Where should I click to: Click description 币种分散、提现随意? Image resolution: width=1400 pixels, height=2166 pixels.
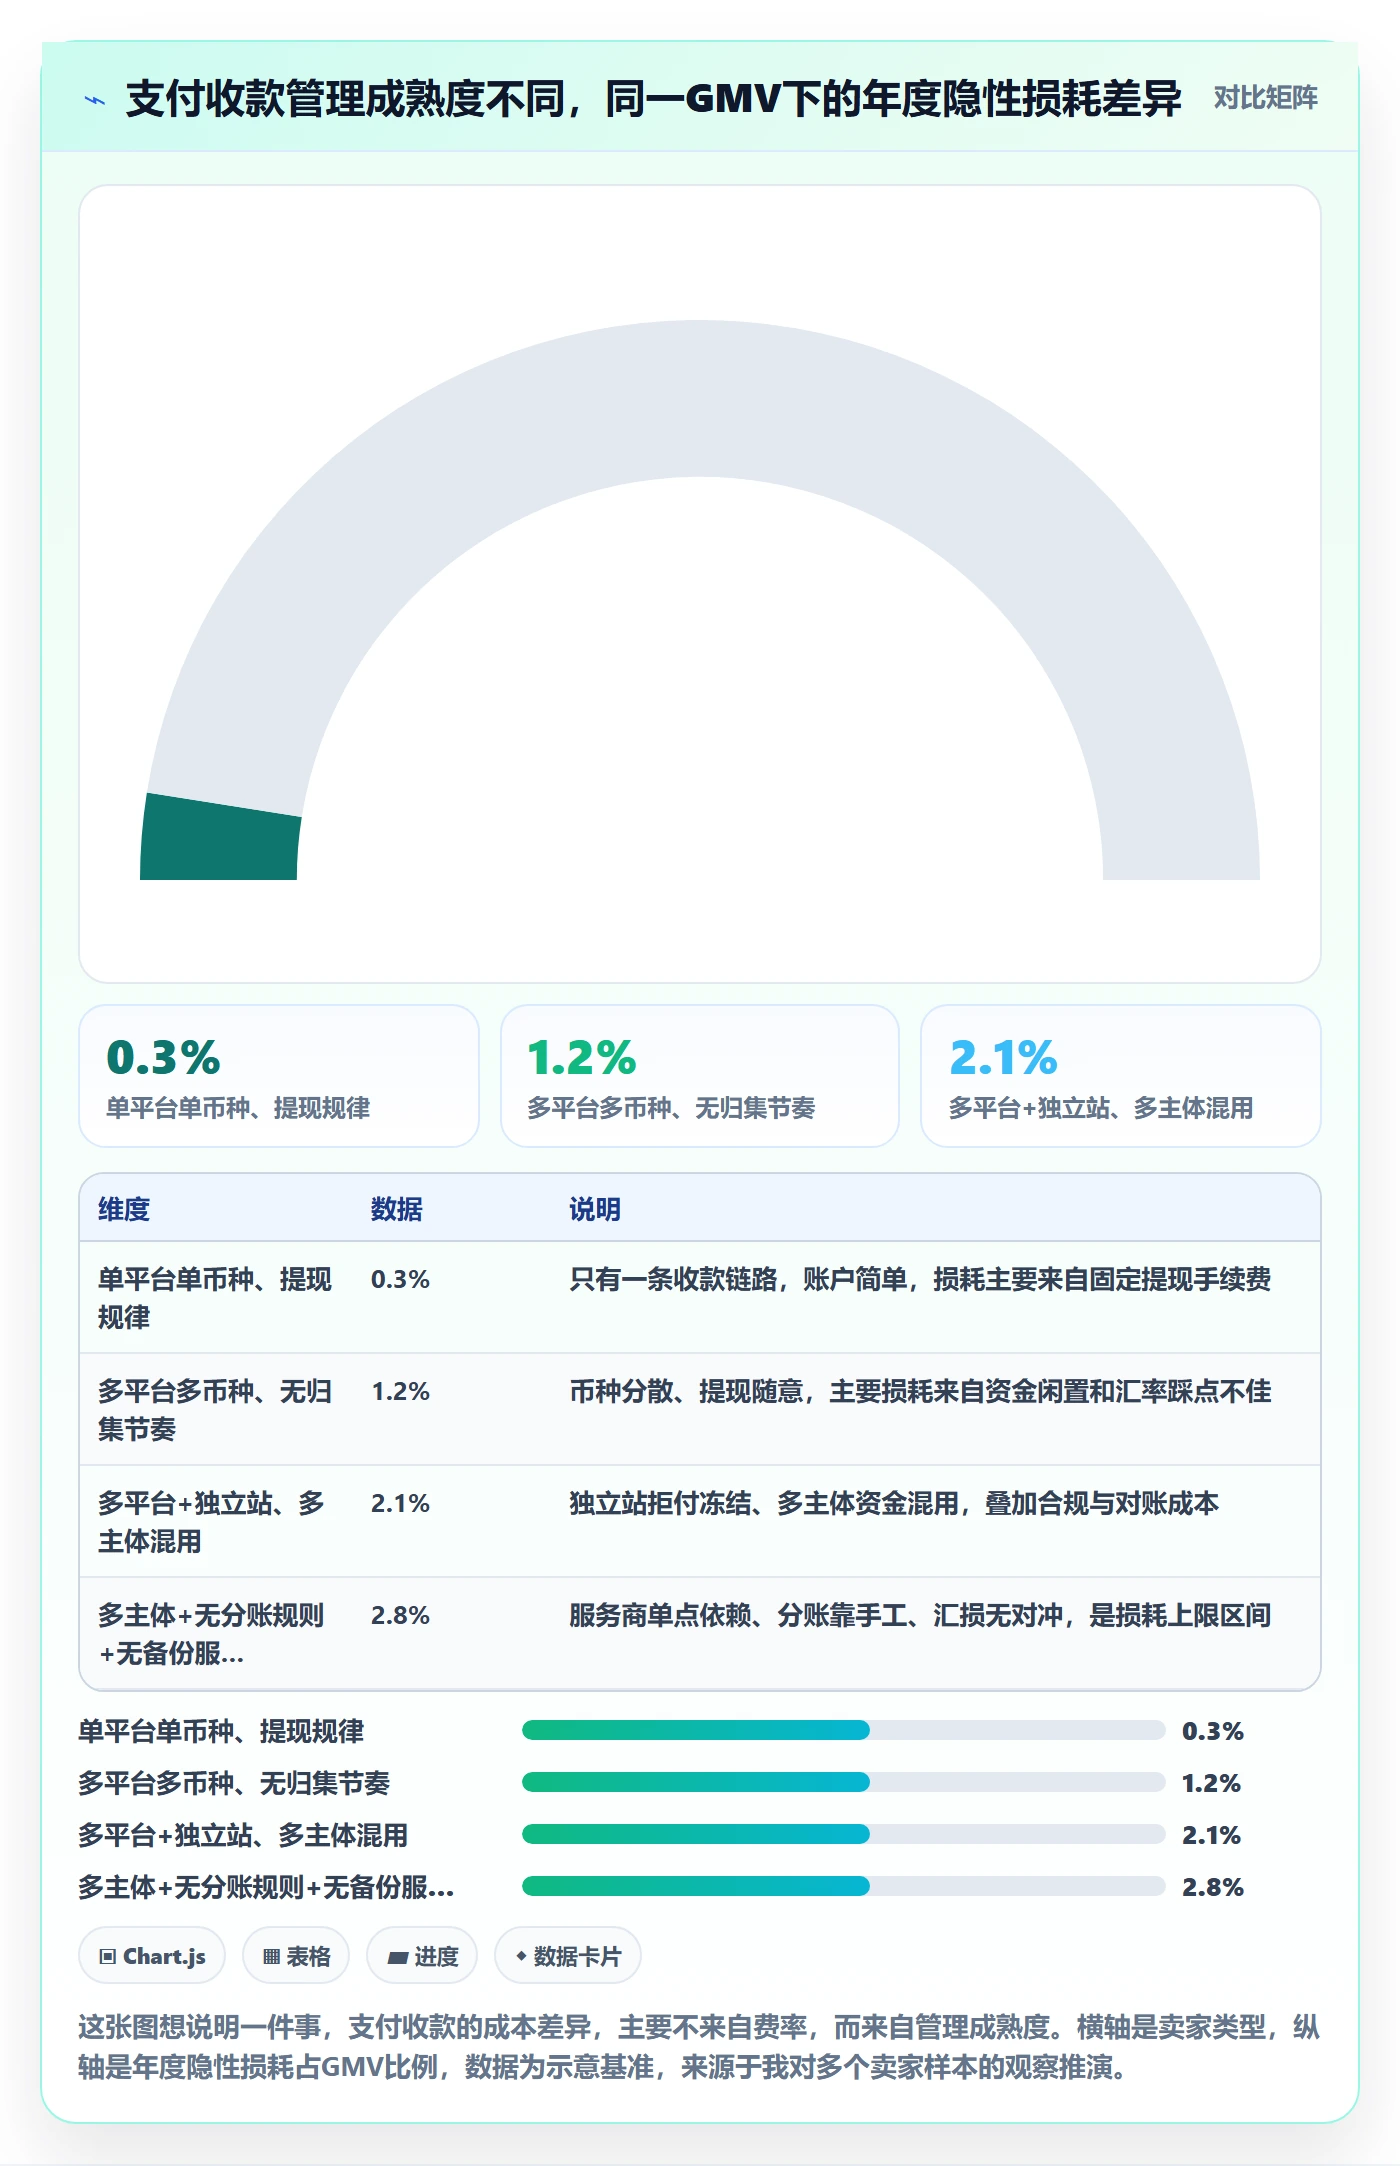(x=920, y=1391)
